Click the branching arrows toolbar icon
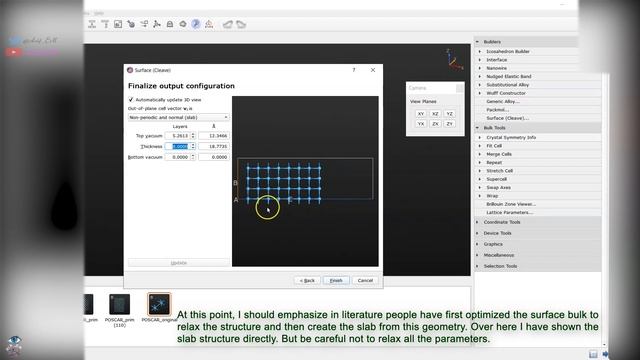Screen dimensions: 640x360 (144, 24)
